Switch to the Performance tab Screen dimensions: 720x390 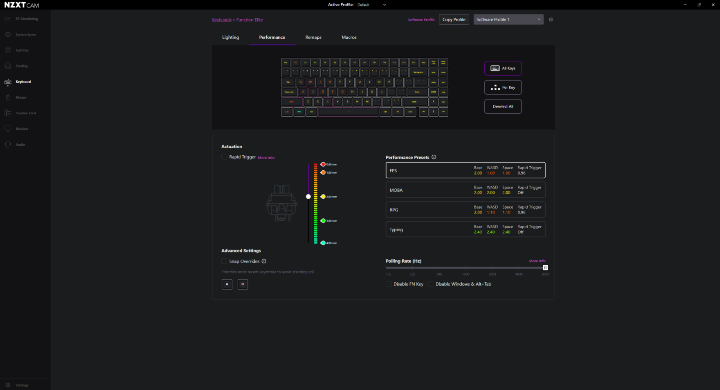272,37
